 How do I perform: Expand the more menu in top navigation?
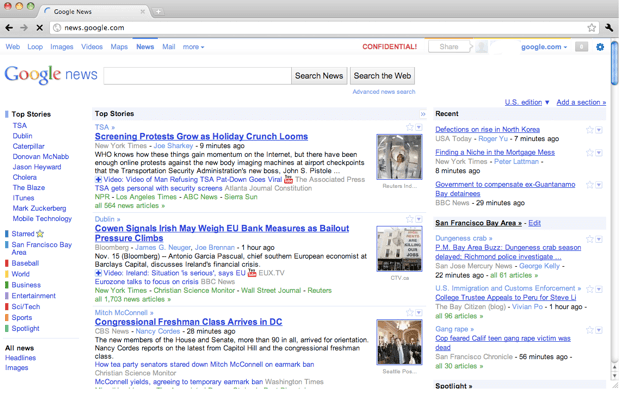[x=193, y=47]
